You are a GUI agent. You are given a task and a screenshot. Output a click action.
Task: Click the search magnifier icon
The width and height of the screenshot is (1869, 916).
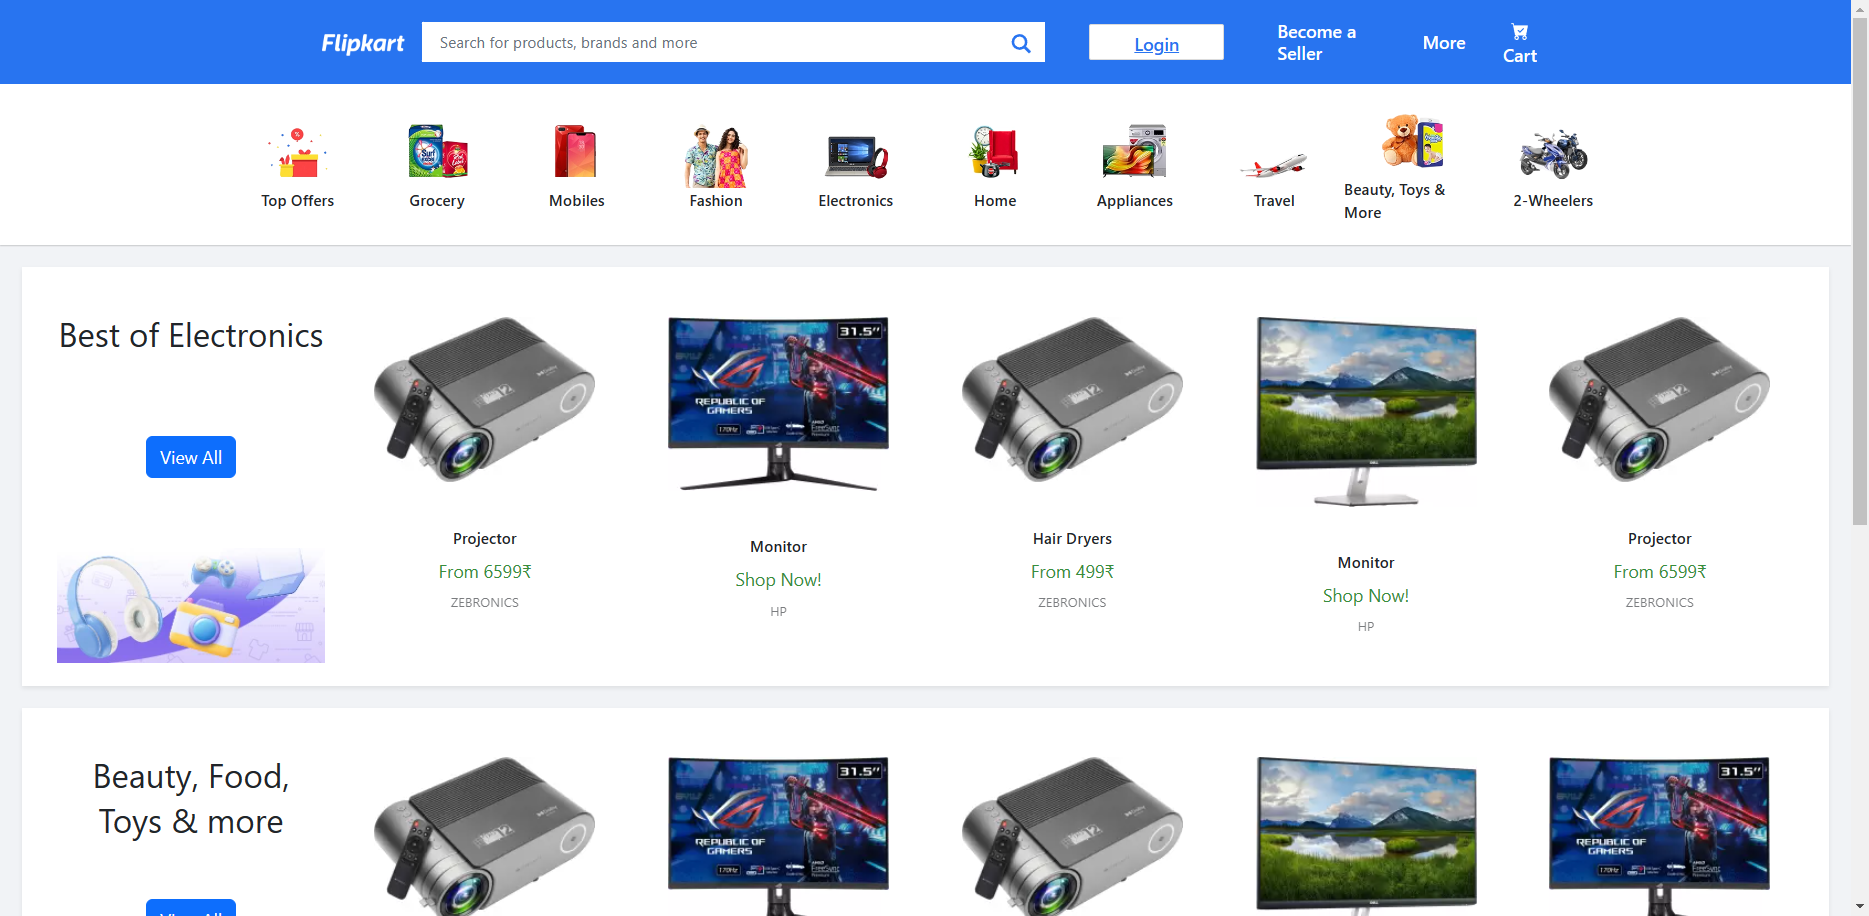pyautogui.click(x=1021, y=42)
